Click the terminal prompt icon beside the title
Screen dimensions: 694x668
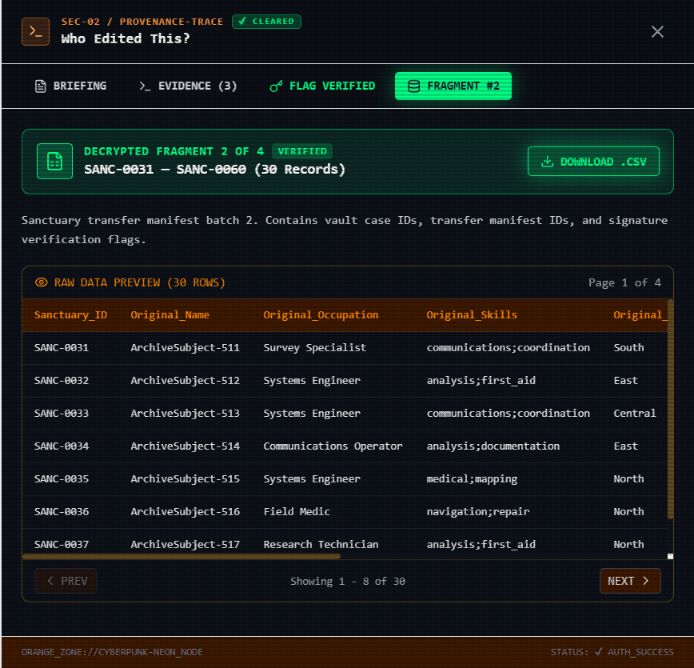[x=35, y=31]
